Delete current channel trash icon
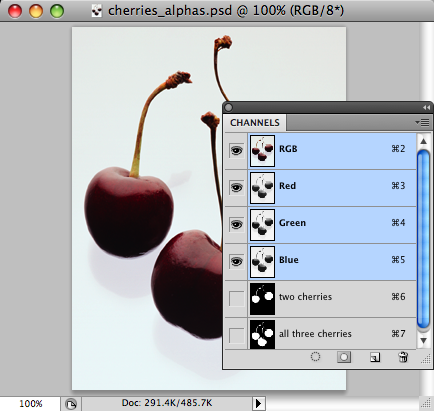Image resolution: width=434 pixels, height=411 pixels. (x=403, y=357)
